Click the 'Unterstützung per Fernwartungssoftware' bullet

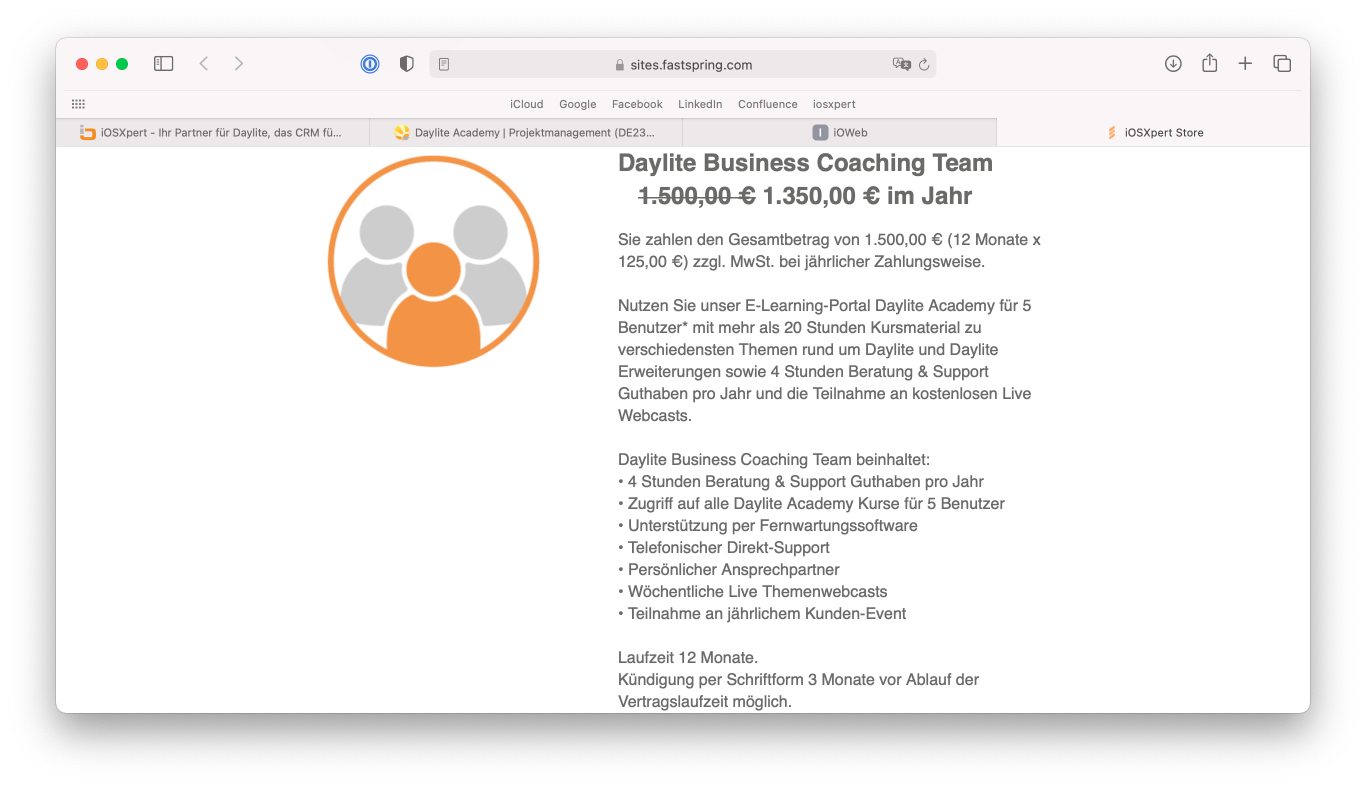pyautogui.click(x=768, y=525)
